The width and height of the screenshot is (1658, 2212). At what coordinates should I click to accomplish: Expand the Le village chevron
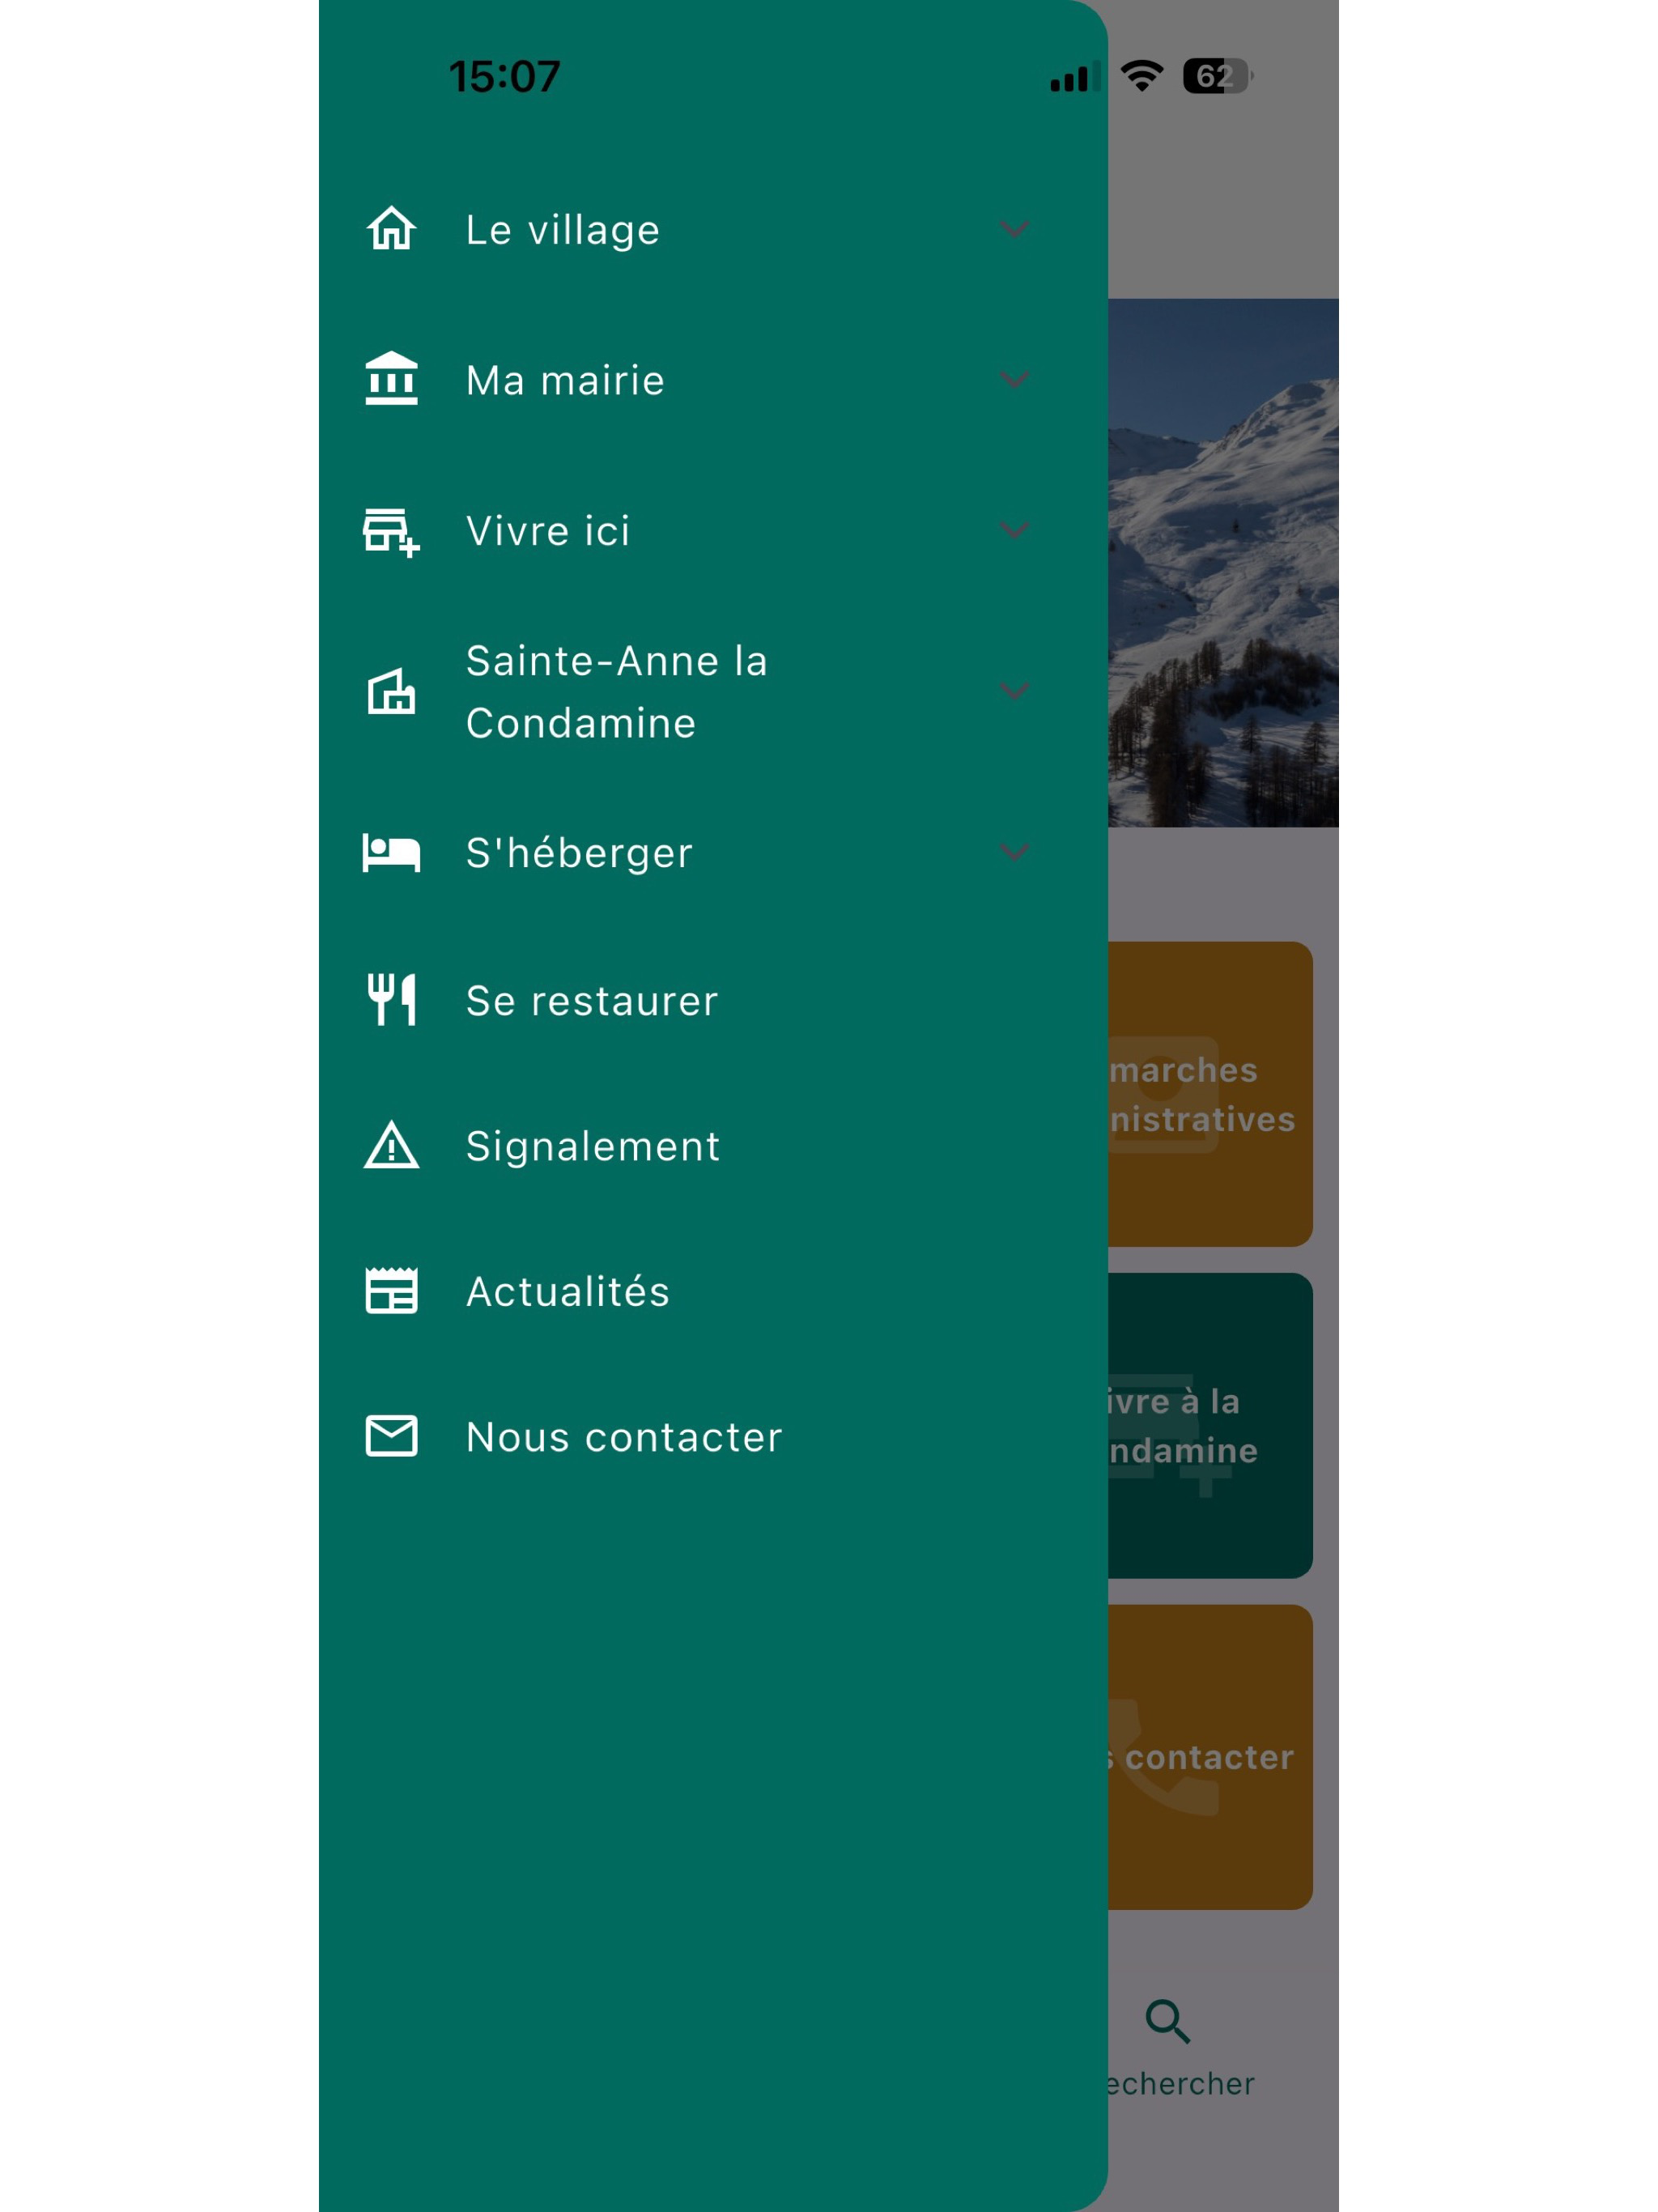[1015, 229]
